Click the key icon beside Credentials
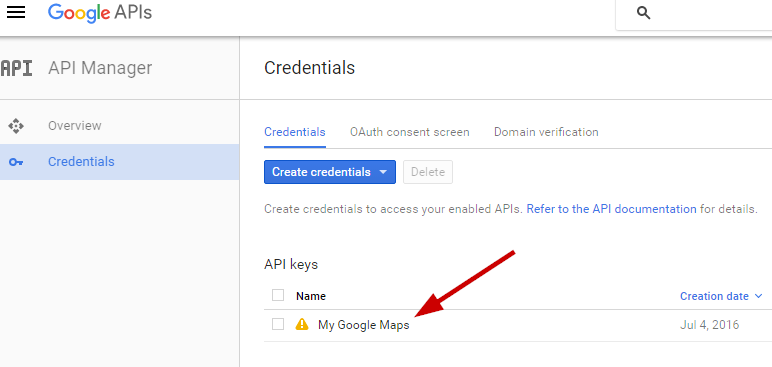 [16, 162]
